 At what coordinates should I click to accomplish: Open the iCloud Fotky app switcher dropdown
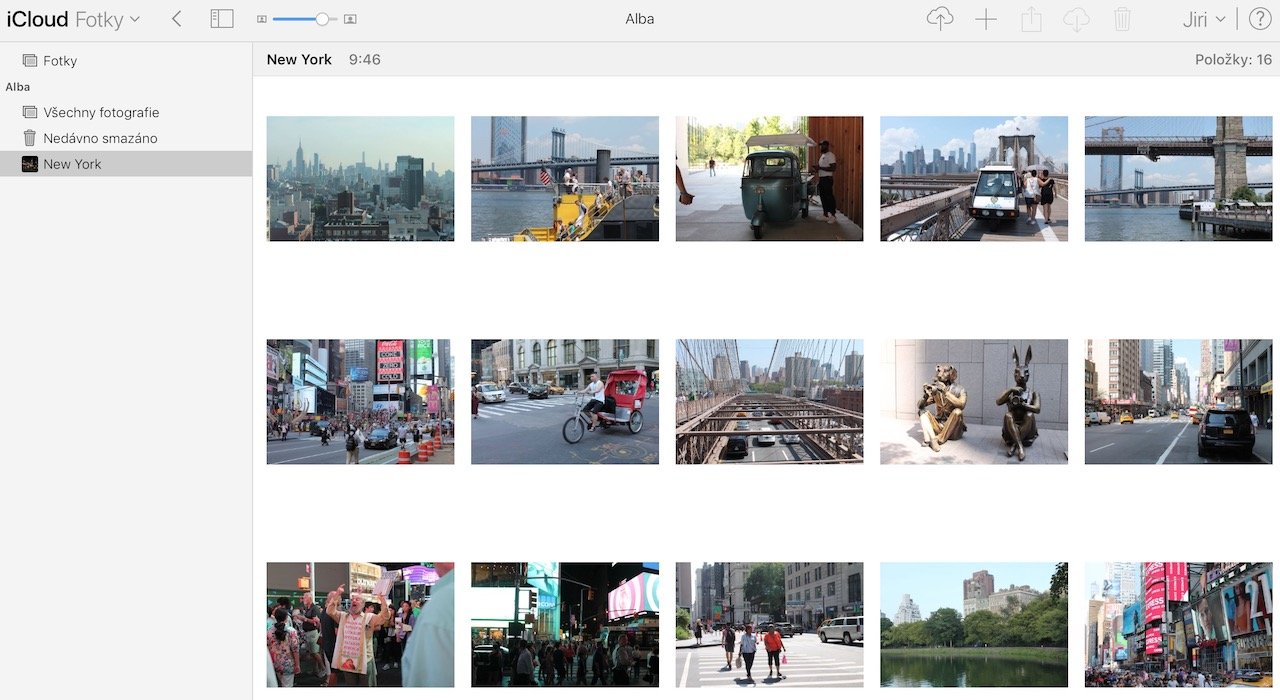pyautogui.click(x=74, y=19)
